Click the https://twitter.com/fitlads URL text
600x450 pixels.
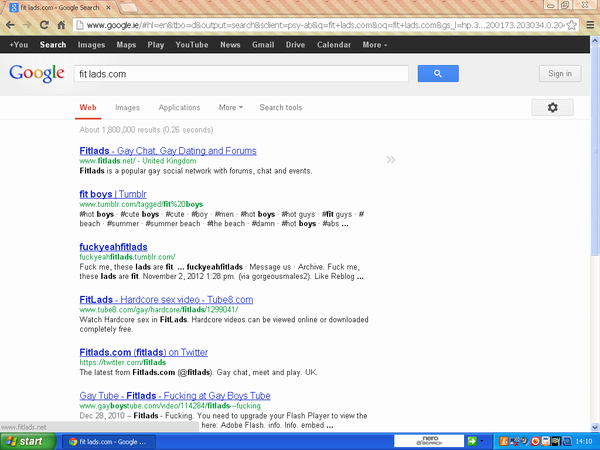[x=122, y=362]
